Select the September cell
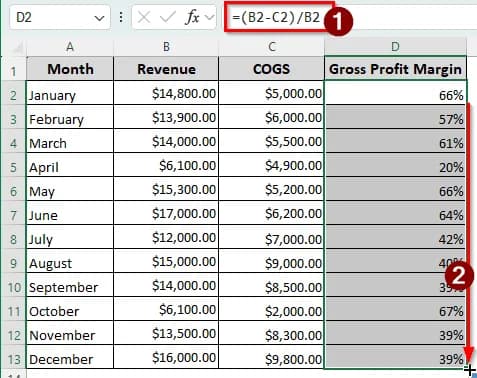This screenshot has width=477, height=378. [70, 285]
